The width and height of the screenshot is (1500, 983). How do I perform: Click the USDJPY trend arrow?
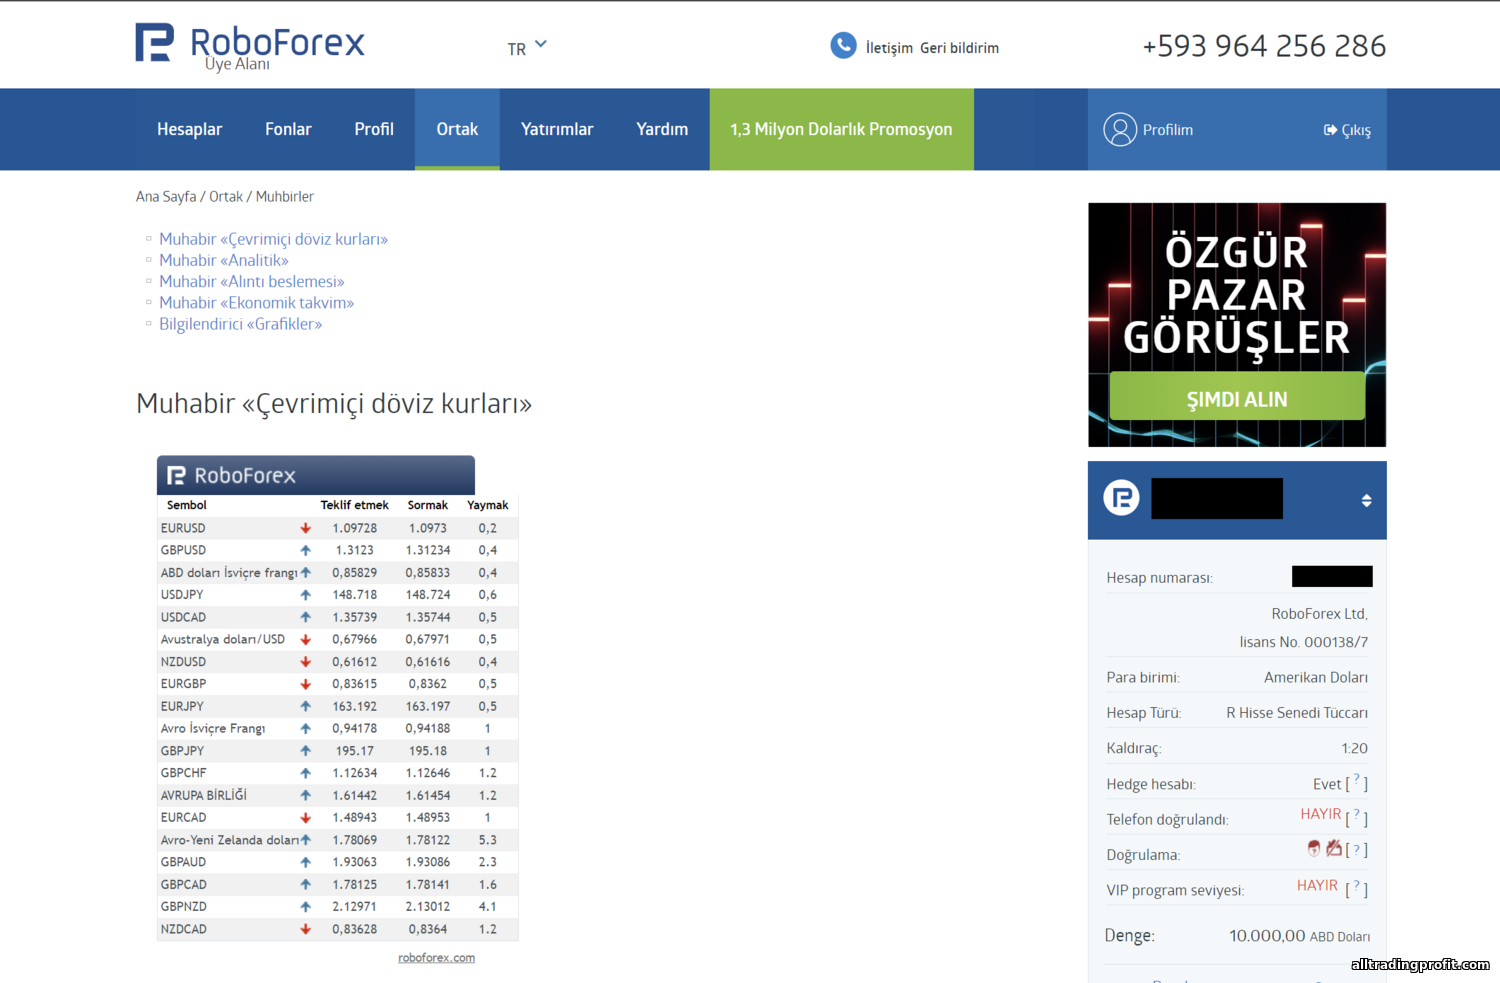pyautogui.click(x=306, y=595)
